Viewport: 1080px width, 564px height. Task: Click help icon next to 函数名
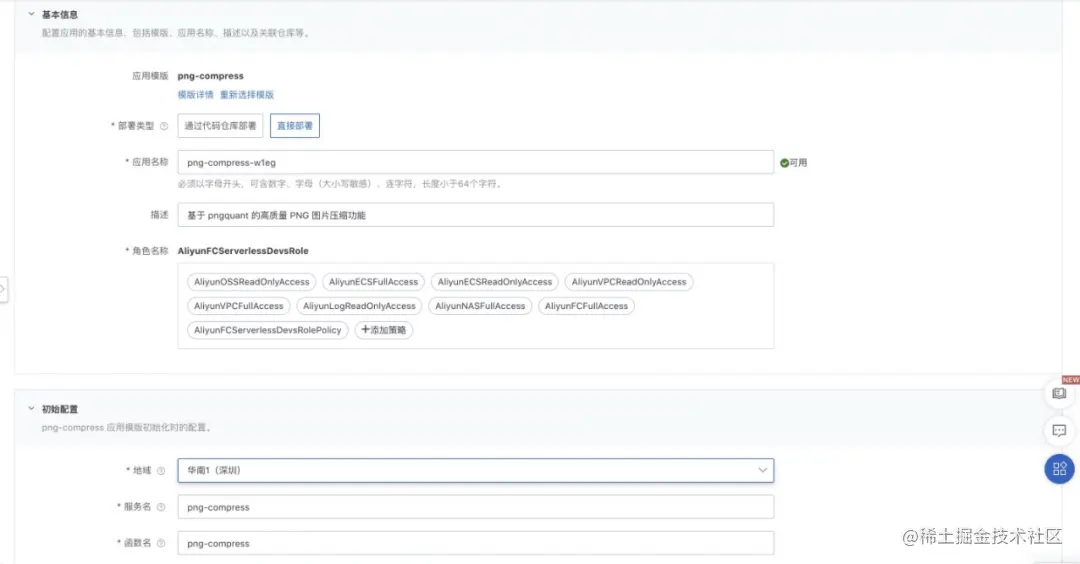[x=160, y=543]
